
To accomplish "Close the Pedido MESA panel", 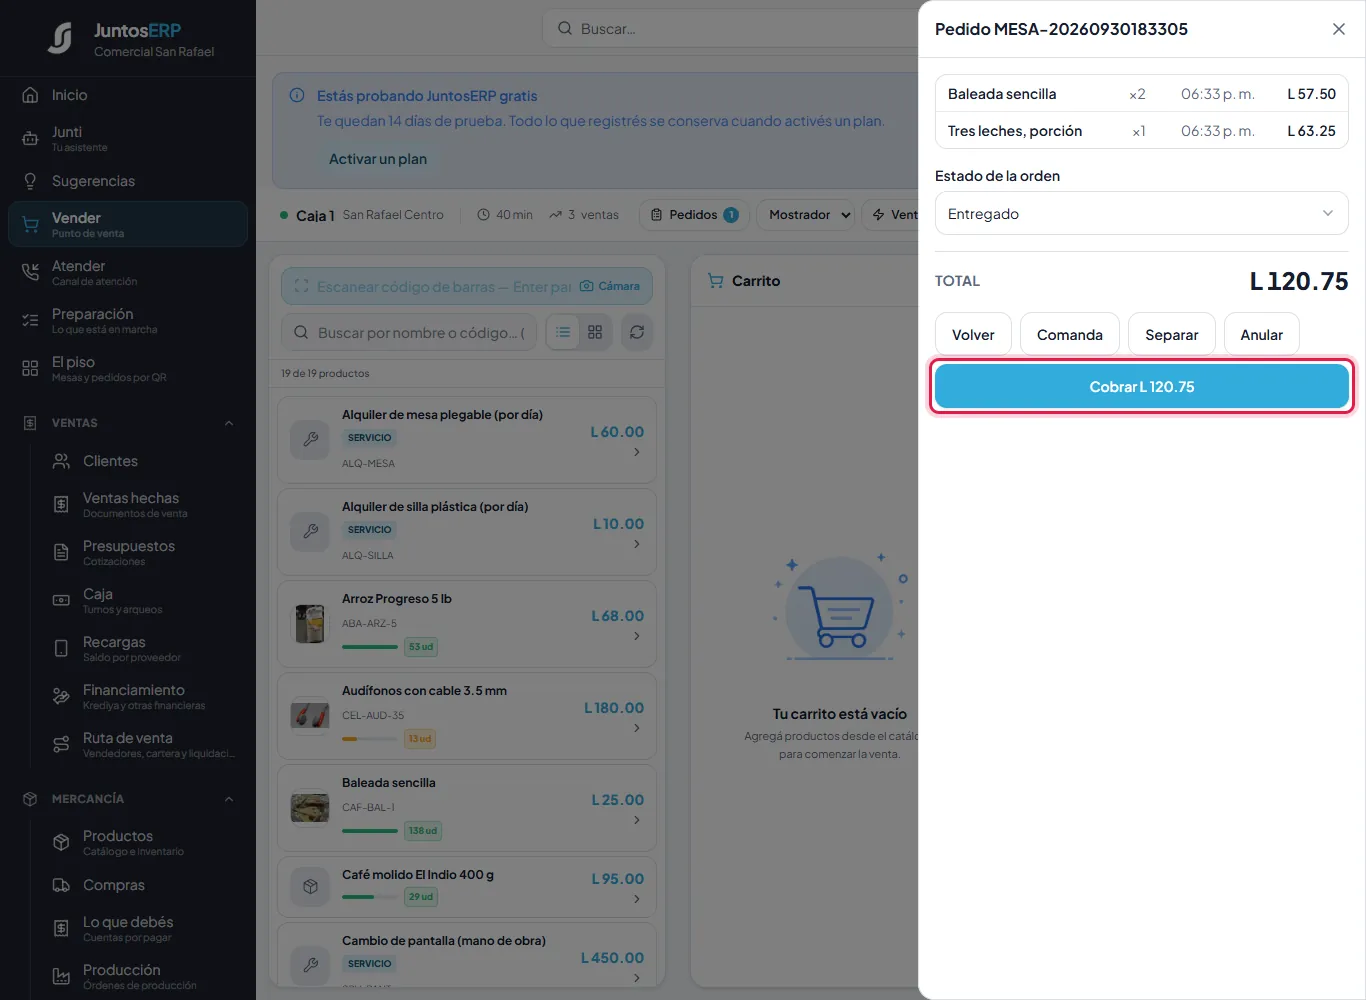I will (1338, 29).
